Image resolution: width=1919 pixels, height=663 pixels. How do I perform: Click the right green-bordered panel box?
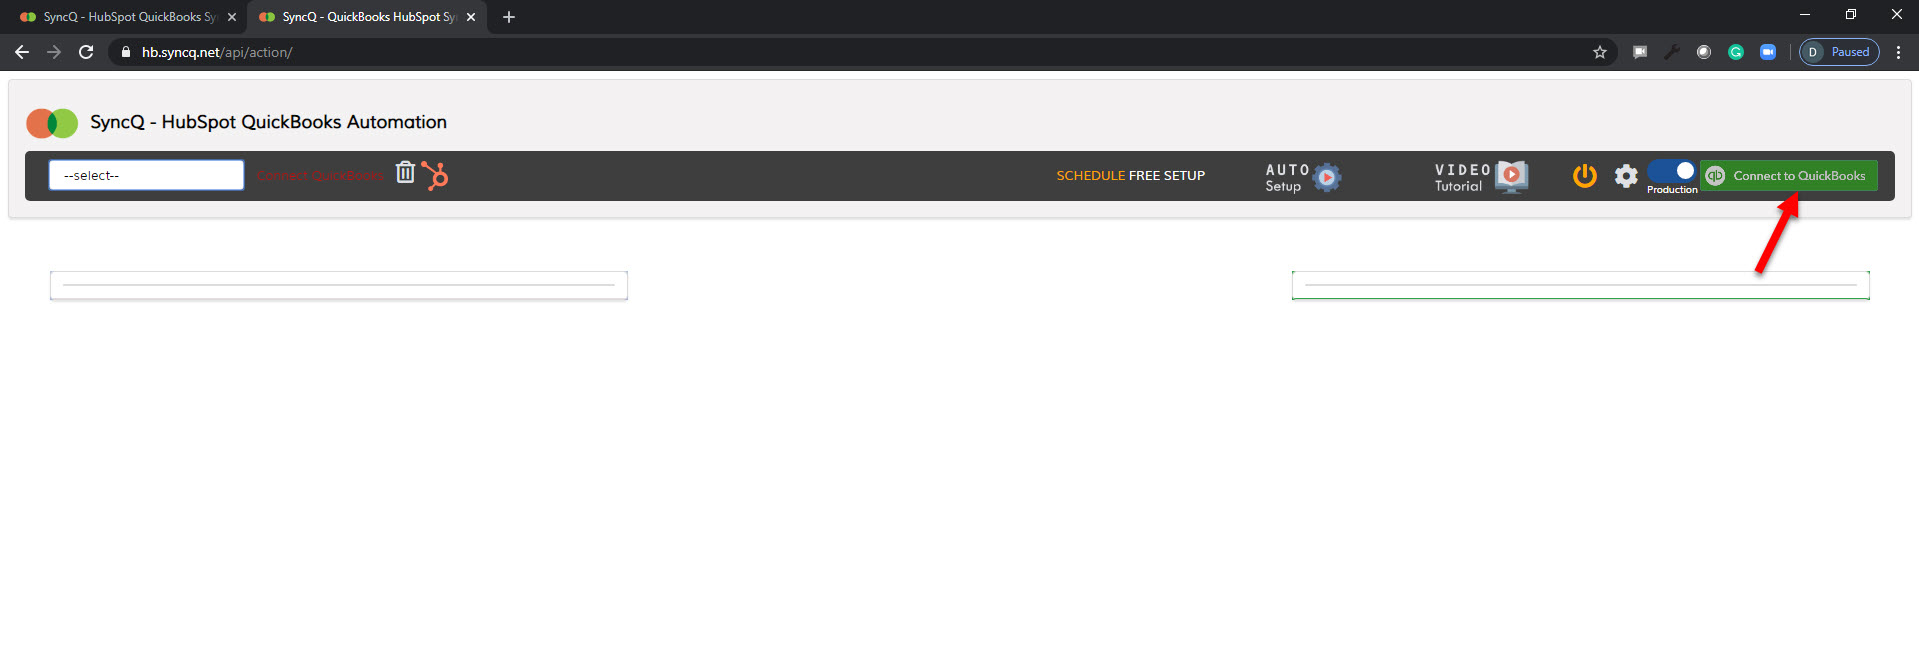[x=1581, y=285]
